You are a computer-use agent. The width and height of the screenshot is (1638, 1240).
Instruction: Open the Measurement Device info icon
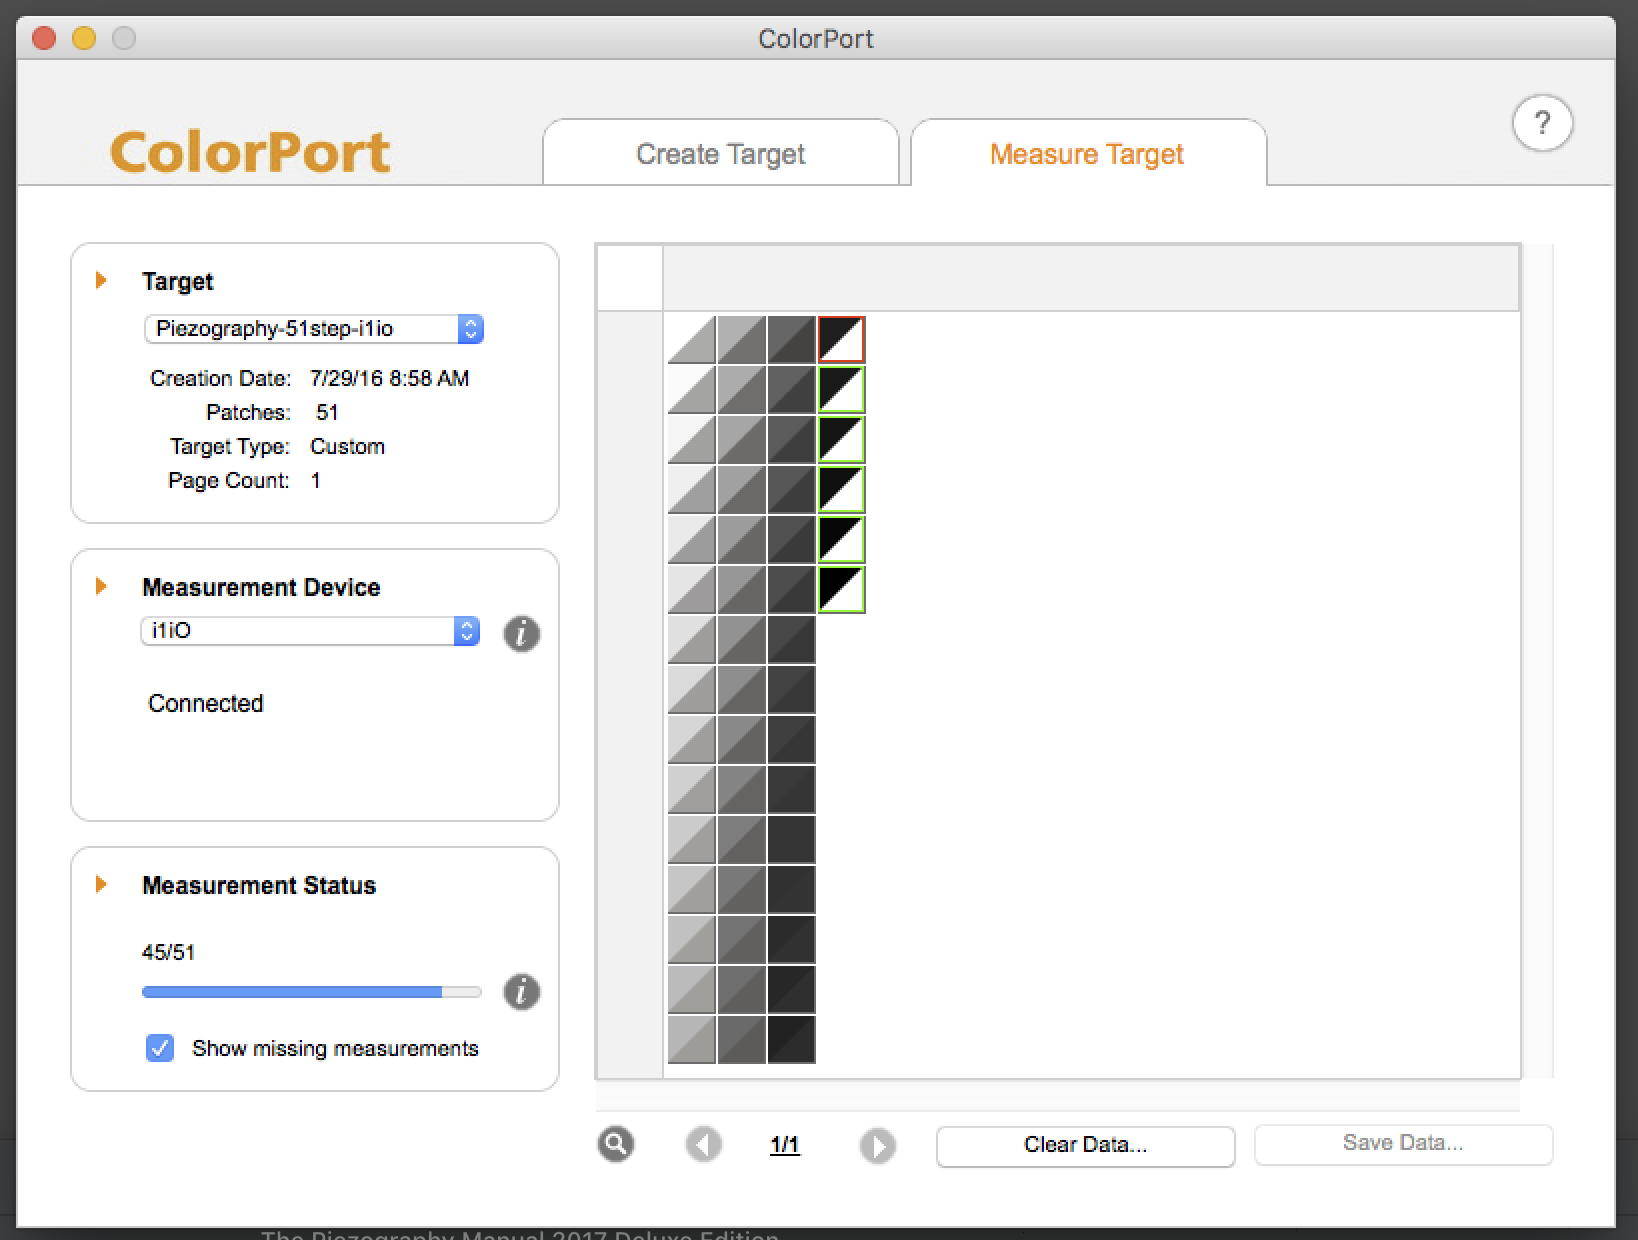pyautogui.click(x=521, y=633)
